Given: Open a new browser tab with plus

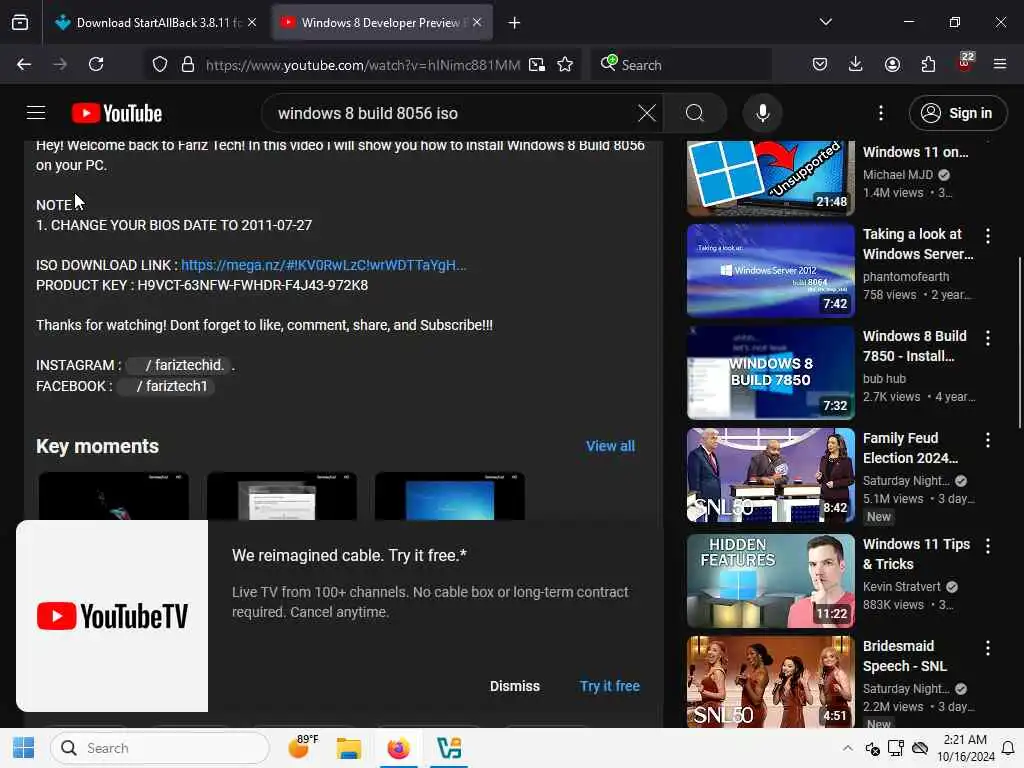Looking at the screenshot, I should [x=515, y=23].
